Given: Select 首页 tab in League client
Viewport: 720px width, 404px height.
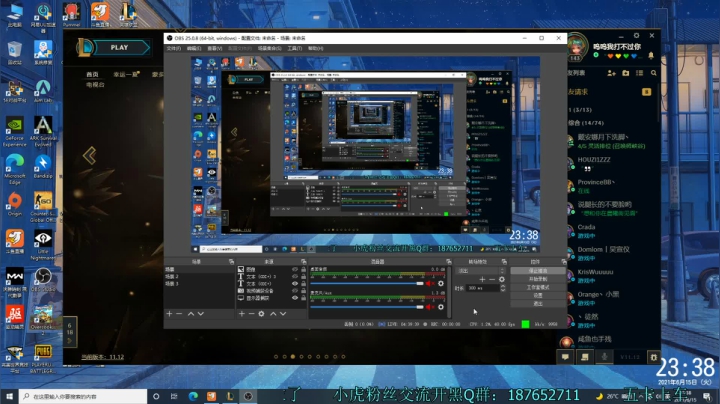Looking at the screenshot, I should point(92,74).
